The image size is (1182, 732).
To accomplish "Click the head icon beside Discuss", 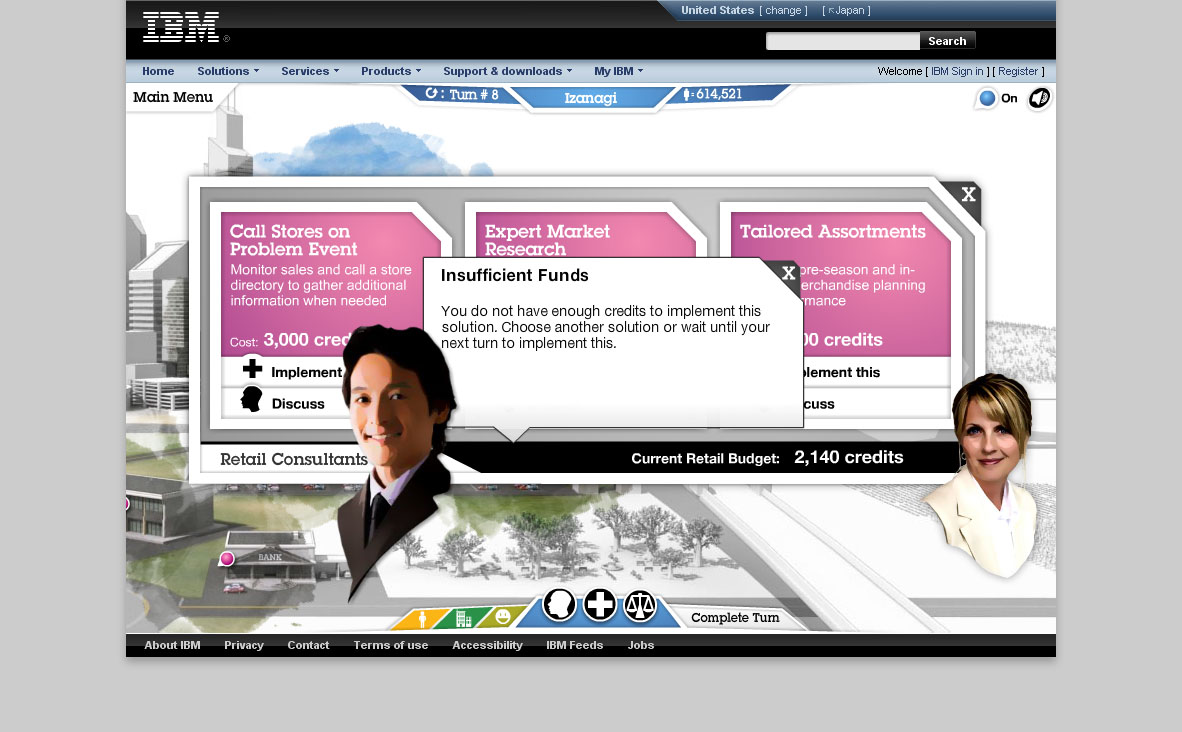I will 252,399.
